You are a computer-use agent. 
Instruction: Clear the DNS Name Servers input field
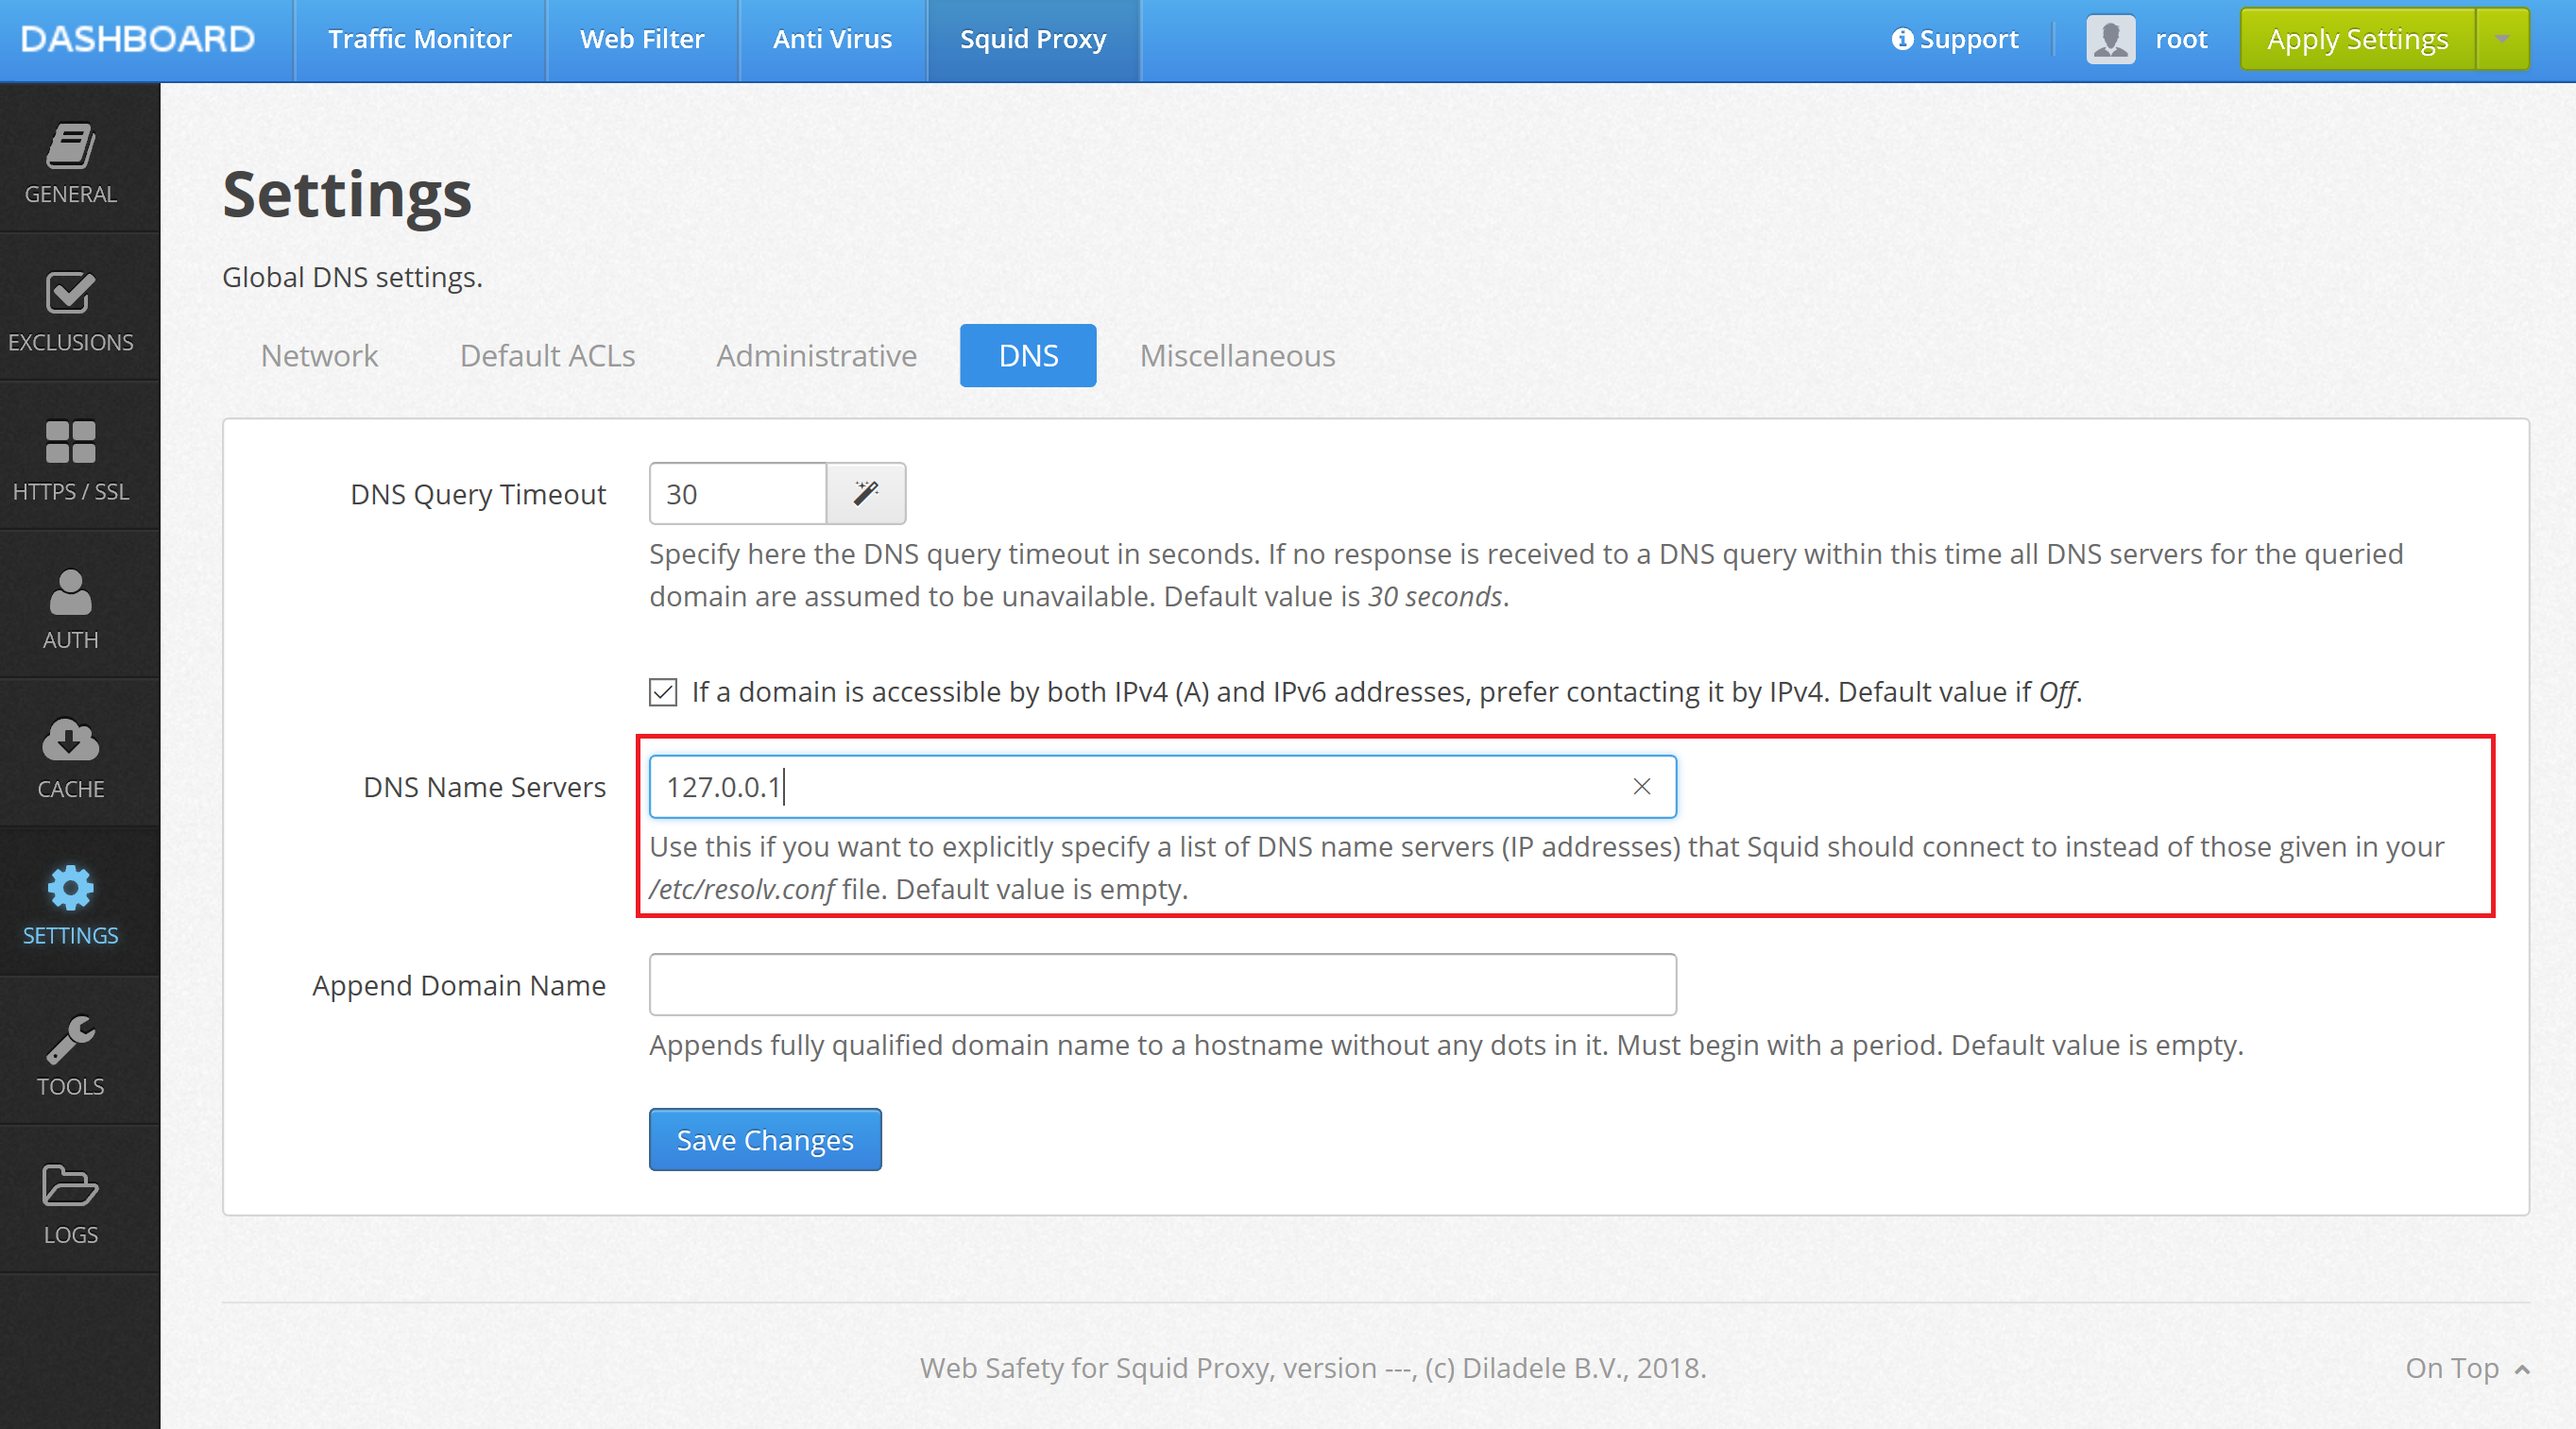tap(1636, 783)
